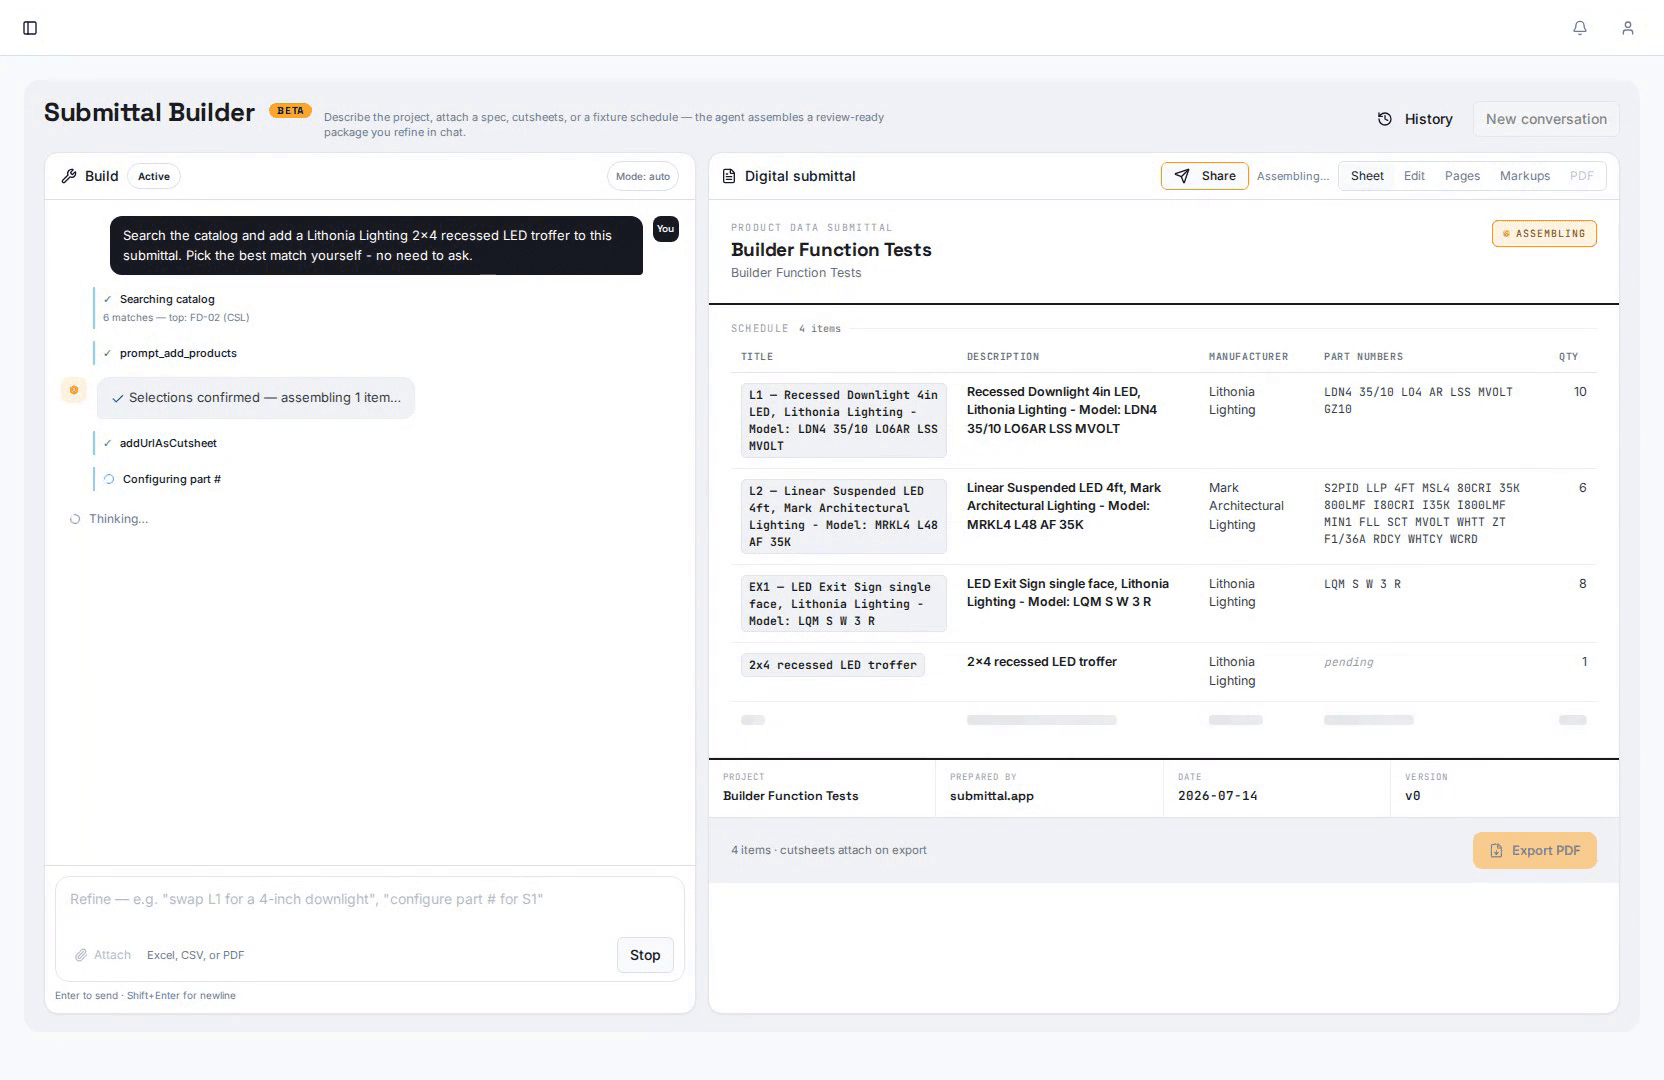
Task: Click the Share paper-plane icon
Action: (x=1182, y=176)
